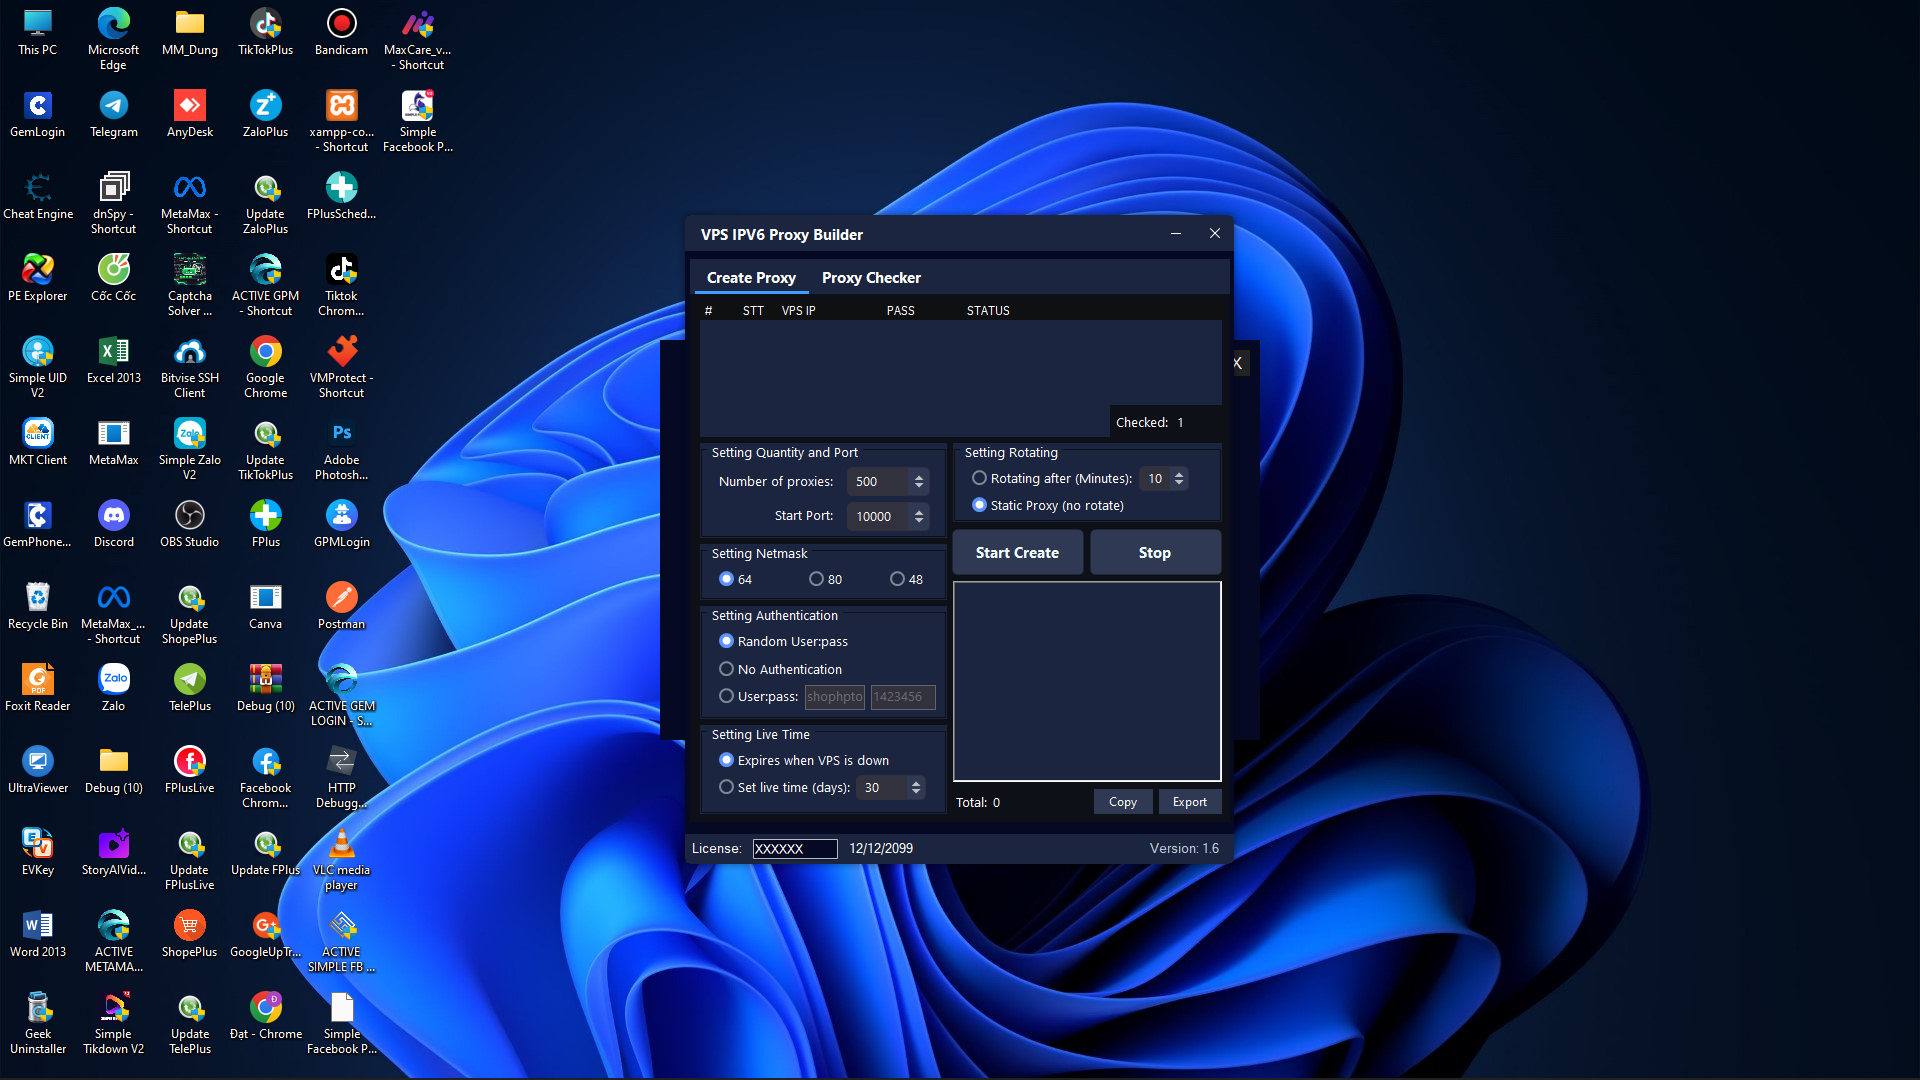Copy the generated proxy list
1920x1080 pixels.
pos(1123,802)
